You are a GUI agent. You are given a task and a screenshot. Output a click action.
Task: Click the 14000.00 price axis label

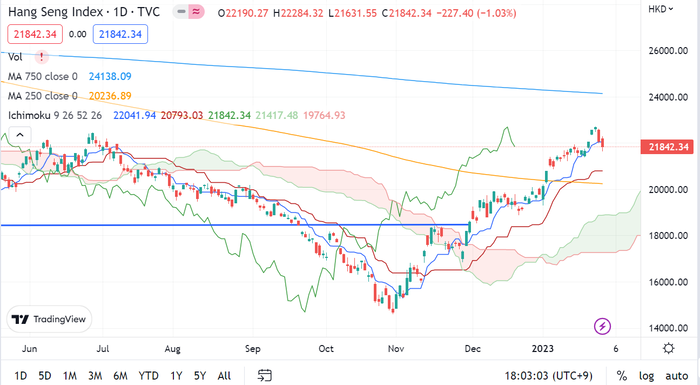point(668,328)
